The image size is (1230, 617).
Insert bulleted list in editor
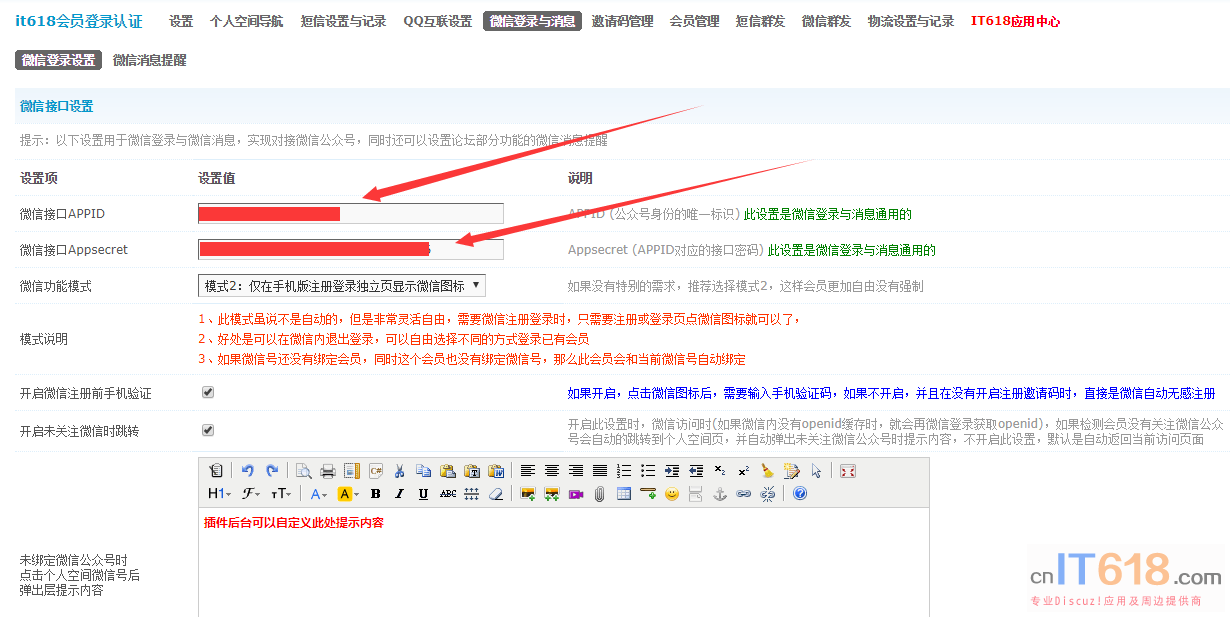coord(648,471)
